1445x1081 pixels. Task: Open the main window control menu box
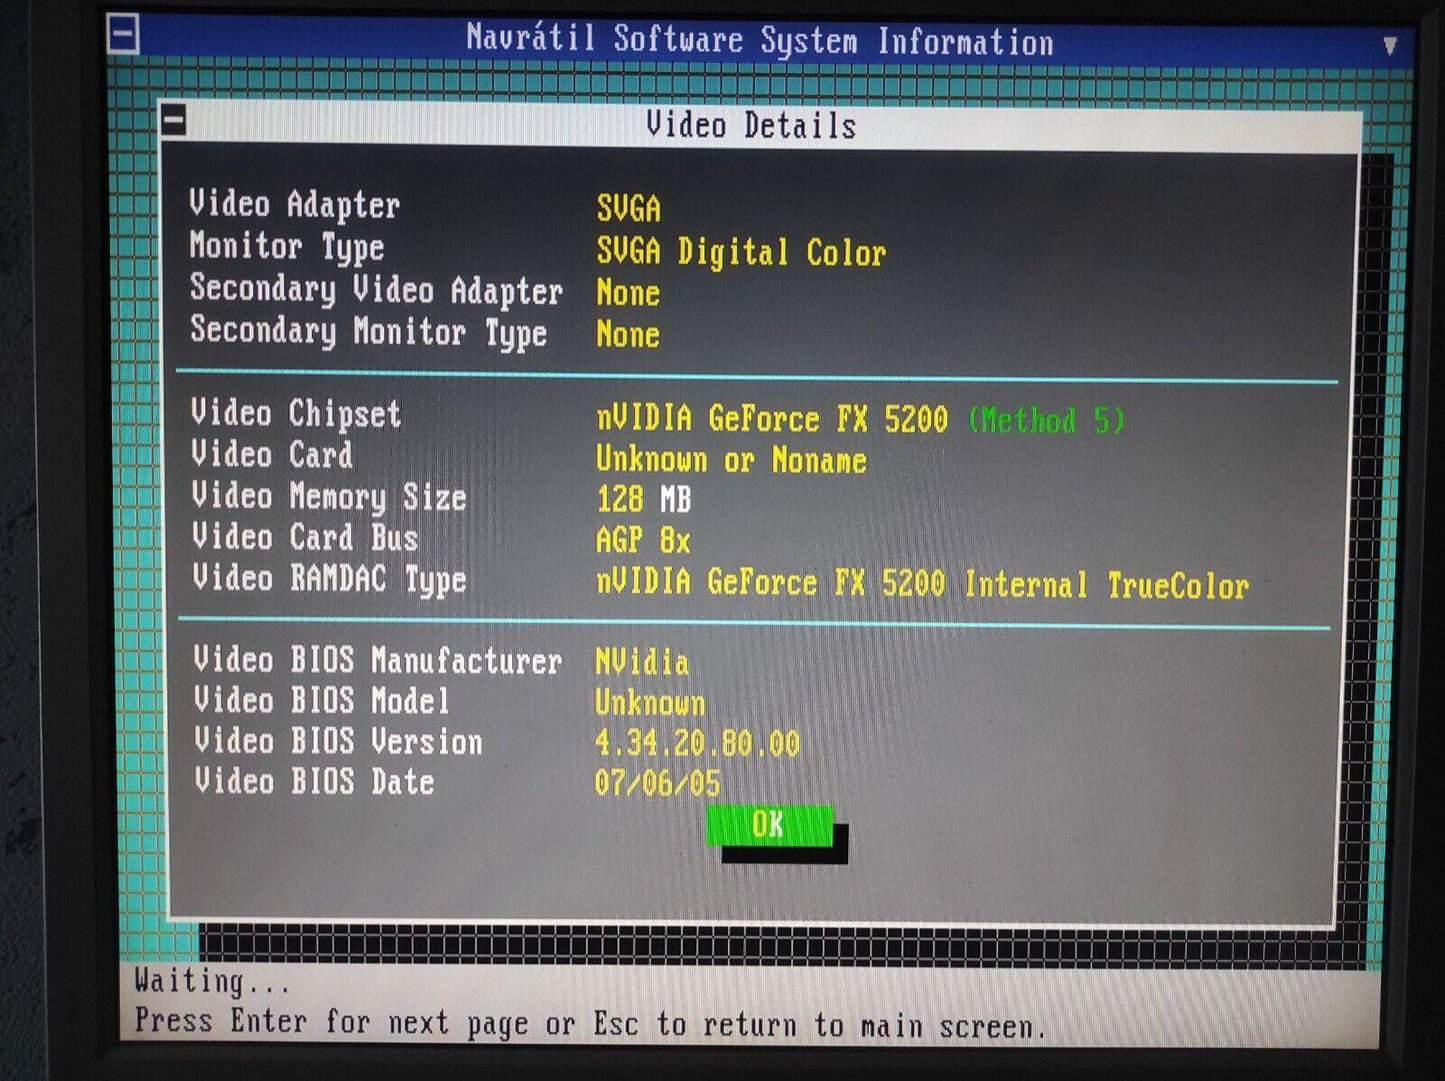[x=123, y=35]
